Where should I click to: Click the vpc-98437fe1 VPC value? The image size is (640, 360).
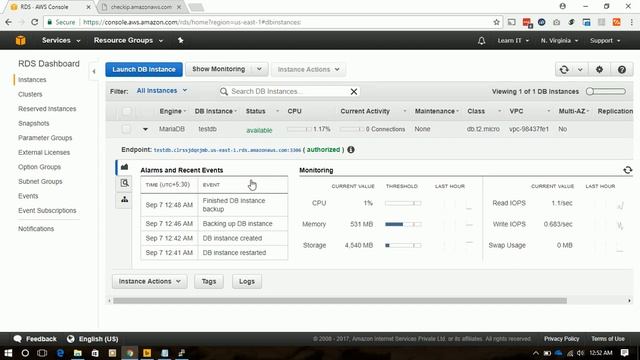point(529,129)
